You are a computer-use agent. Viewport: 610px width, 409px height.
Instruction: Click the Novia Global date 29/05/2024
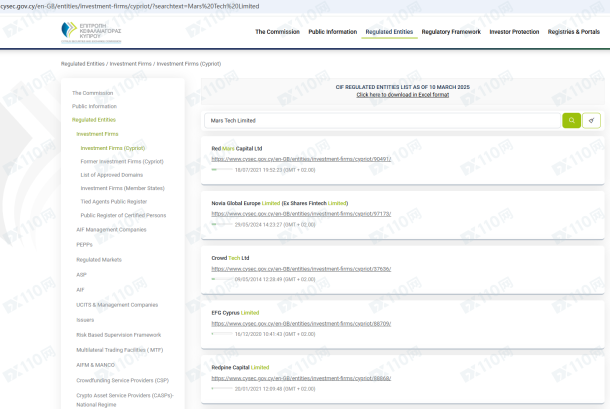[x=275, y=225]
